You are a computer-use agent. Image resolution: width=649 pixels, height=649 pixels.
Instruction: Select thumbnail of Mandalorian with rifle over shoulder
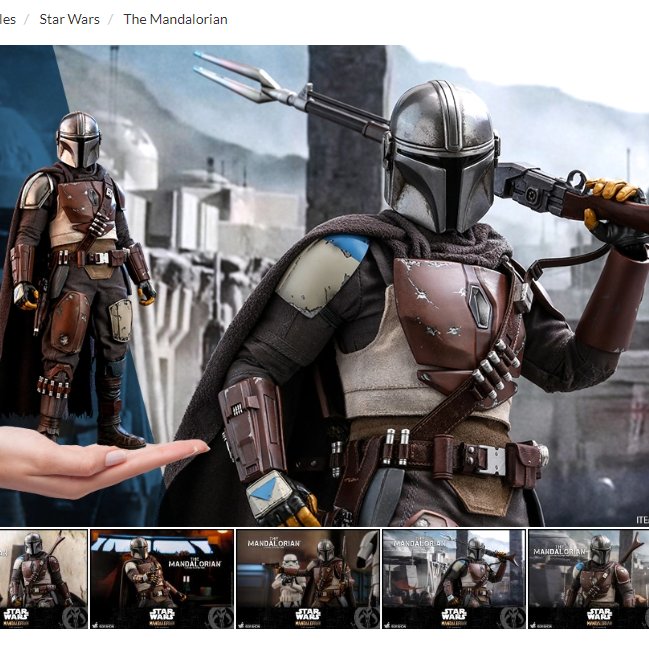(x=454, y=579)
